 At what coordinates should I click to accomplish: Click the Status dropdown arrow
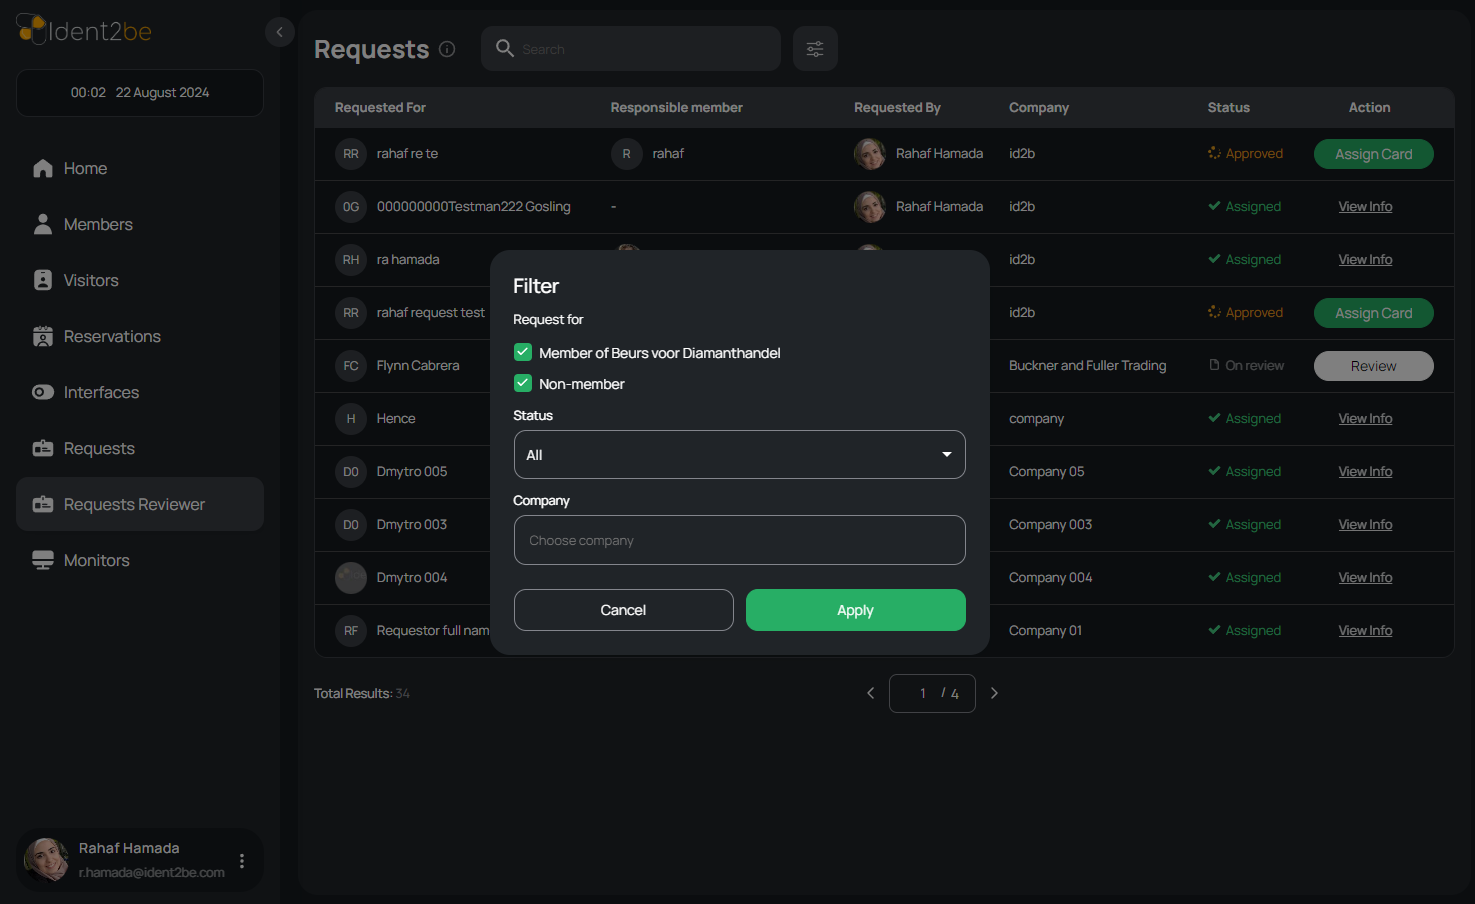coord(946,455)
